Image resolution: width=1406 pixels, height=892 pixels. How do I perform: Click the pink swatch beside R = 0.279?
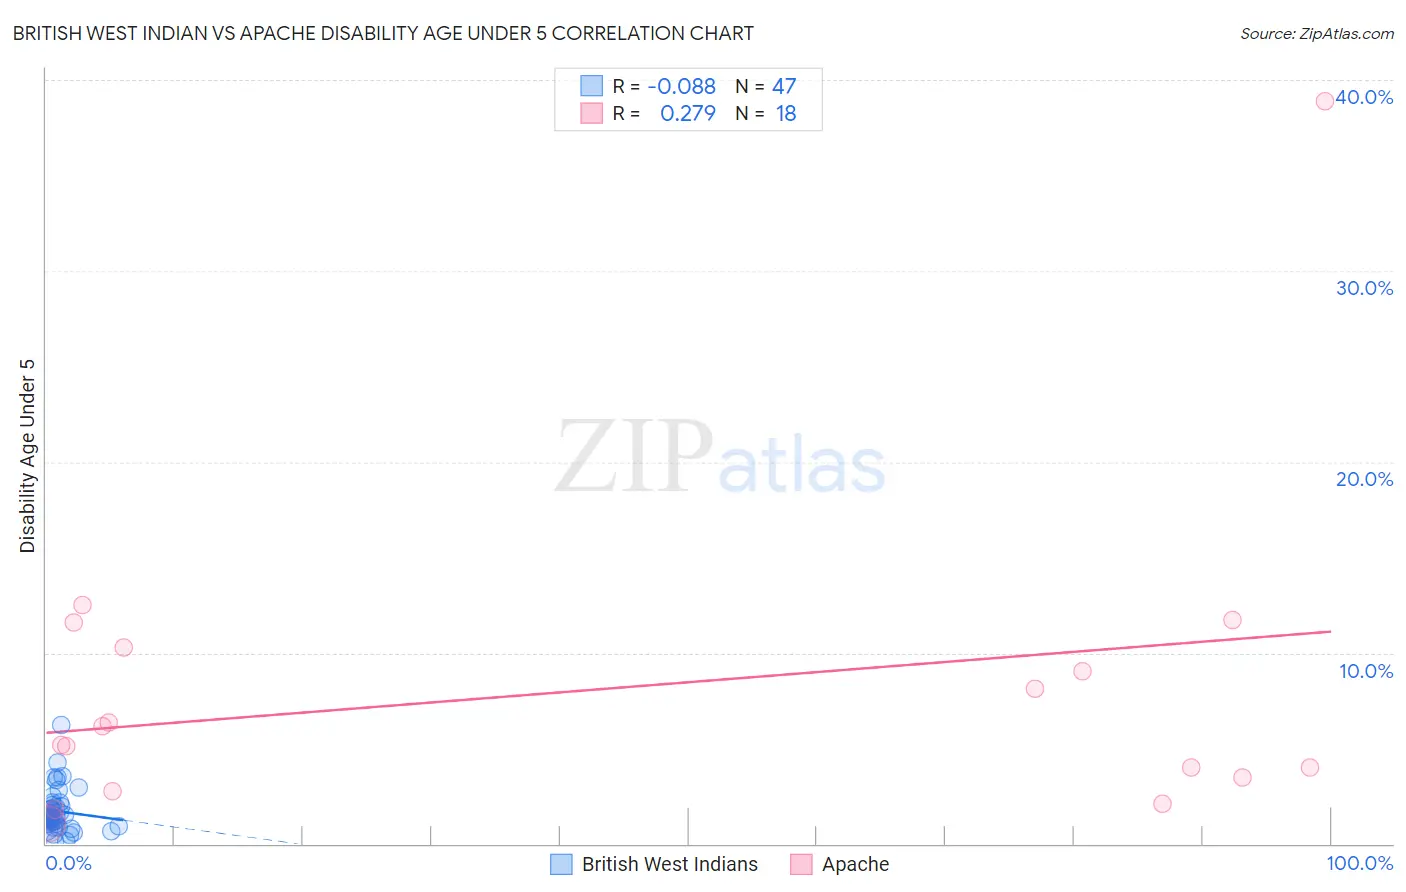pyautogui.click(x=592, y=113)
